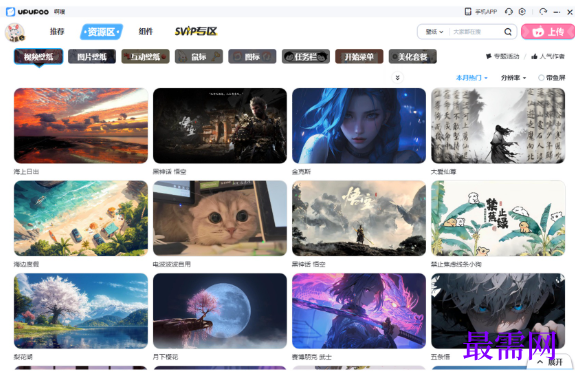
Task: Open the cat wallpaper thumbnail
Action: [220, 218]
